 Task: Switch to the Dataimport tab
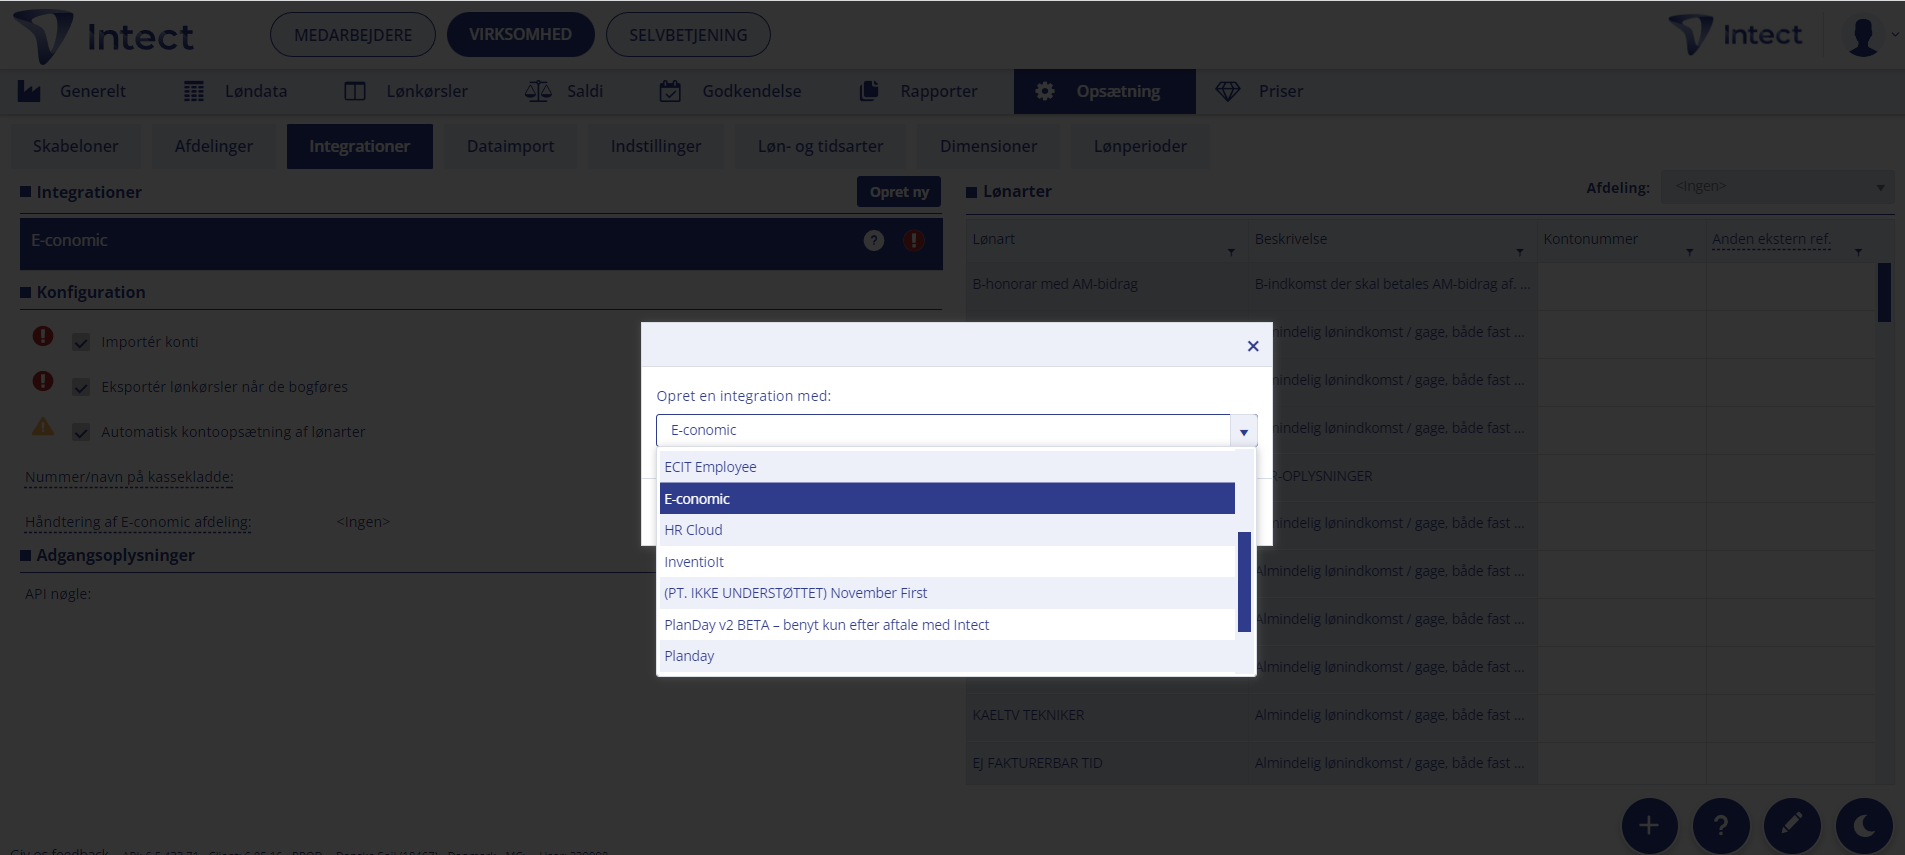pyautogui.click(x=510, y=146)
